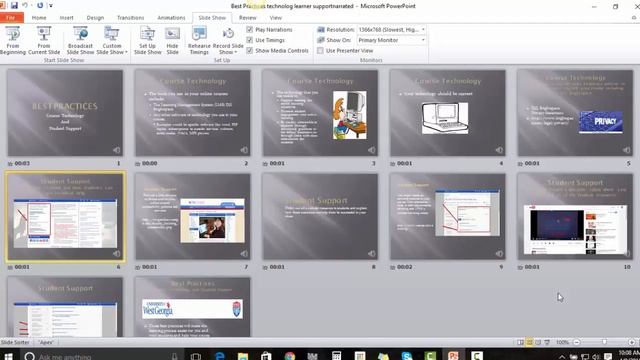Click the 00:02 timing under slide 9

(x=404, y=267)
